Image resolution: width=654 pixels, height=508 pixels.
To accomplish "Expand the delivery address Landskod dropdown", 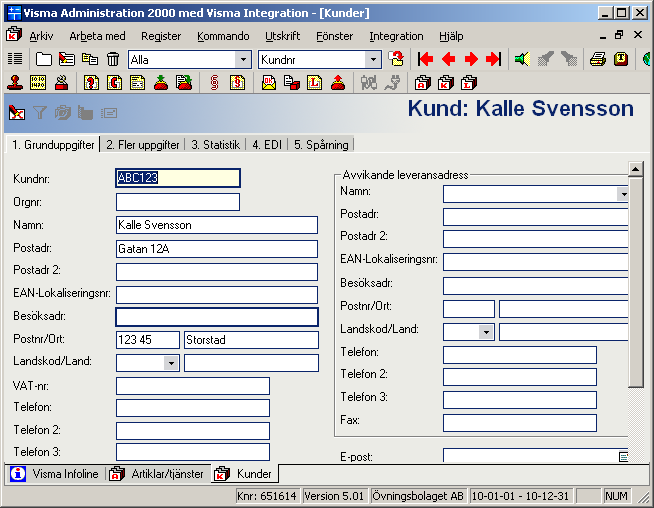I will pyautogui.click(x=486, y=332).
